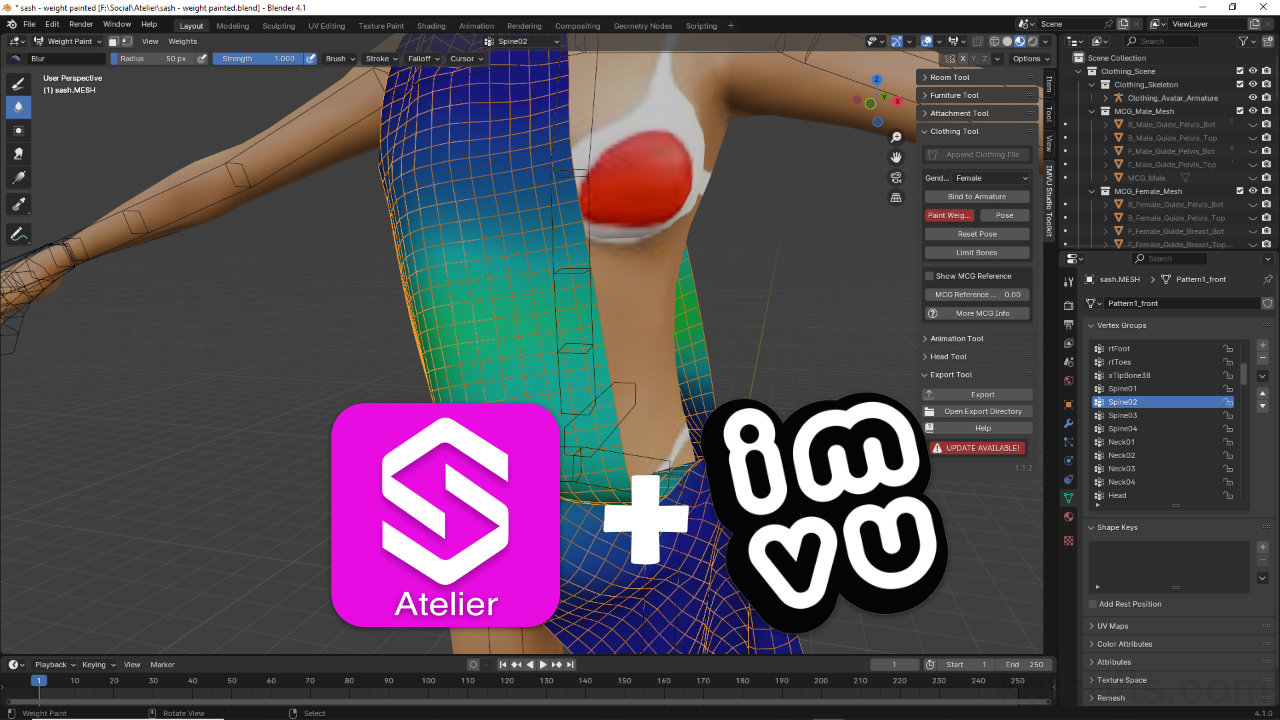
Task: Enable Show MCG Reference checkbox
Action: tap(929, 276)
